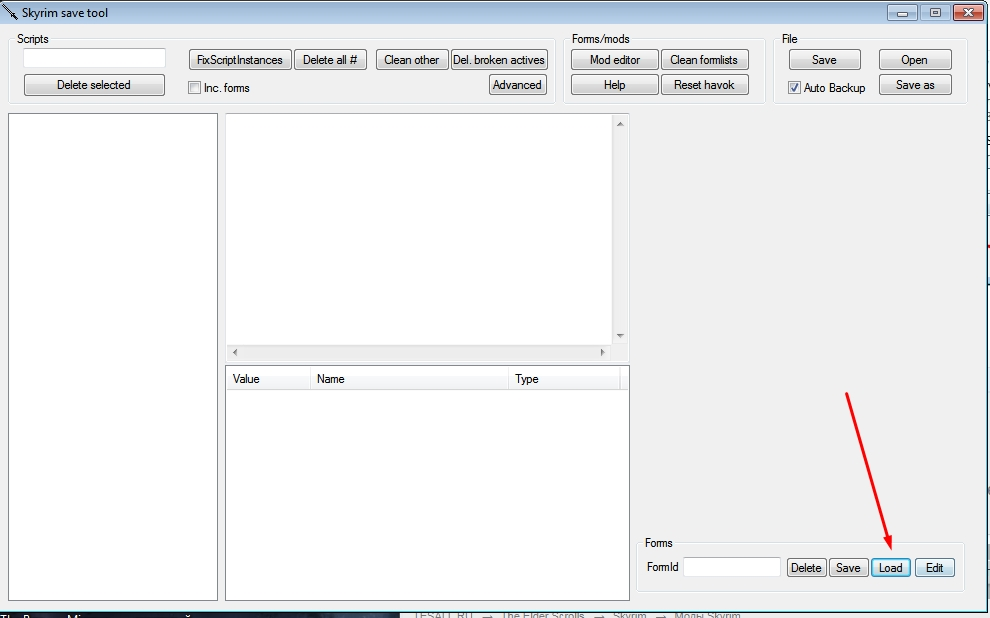Click the horizontal scrollbar left arrow

tap(235, 352)
